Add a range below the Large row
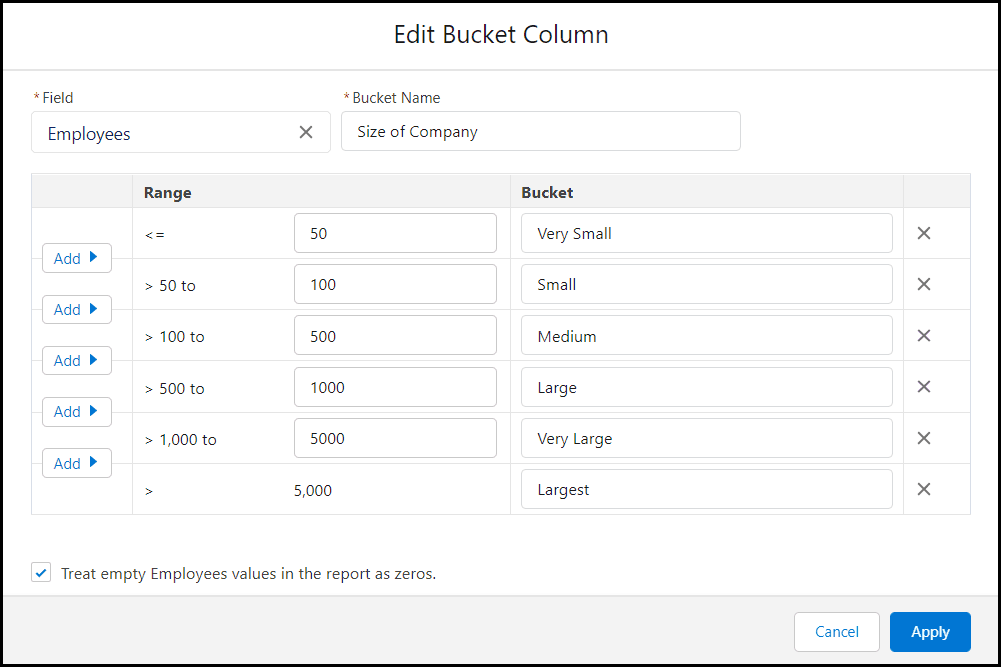Screen dimensions: 1001x667 pos(77,412)
